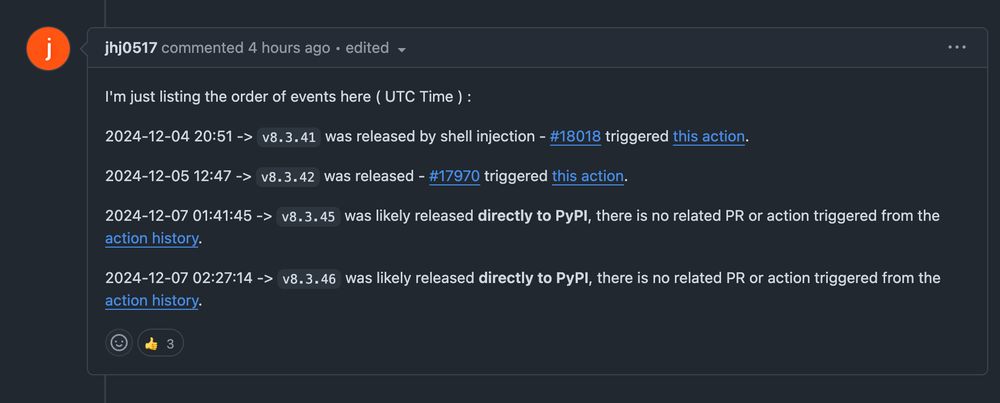This screenshot has height=403, width=1000.
Task: Open pull request #17970
Action: pyautogui.click(x=454, y=177)
